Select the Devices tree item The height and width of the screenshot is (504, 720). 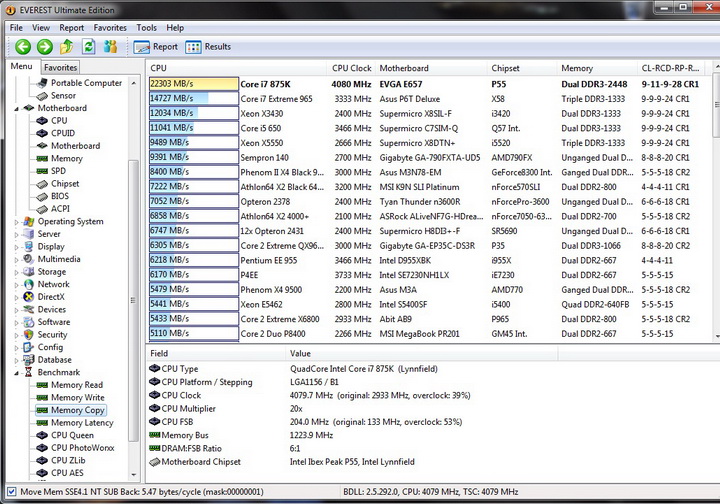pyautogui.click(x=51, y=309)
